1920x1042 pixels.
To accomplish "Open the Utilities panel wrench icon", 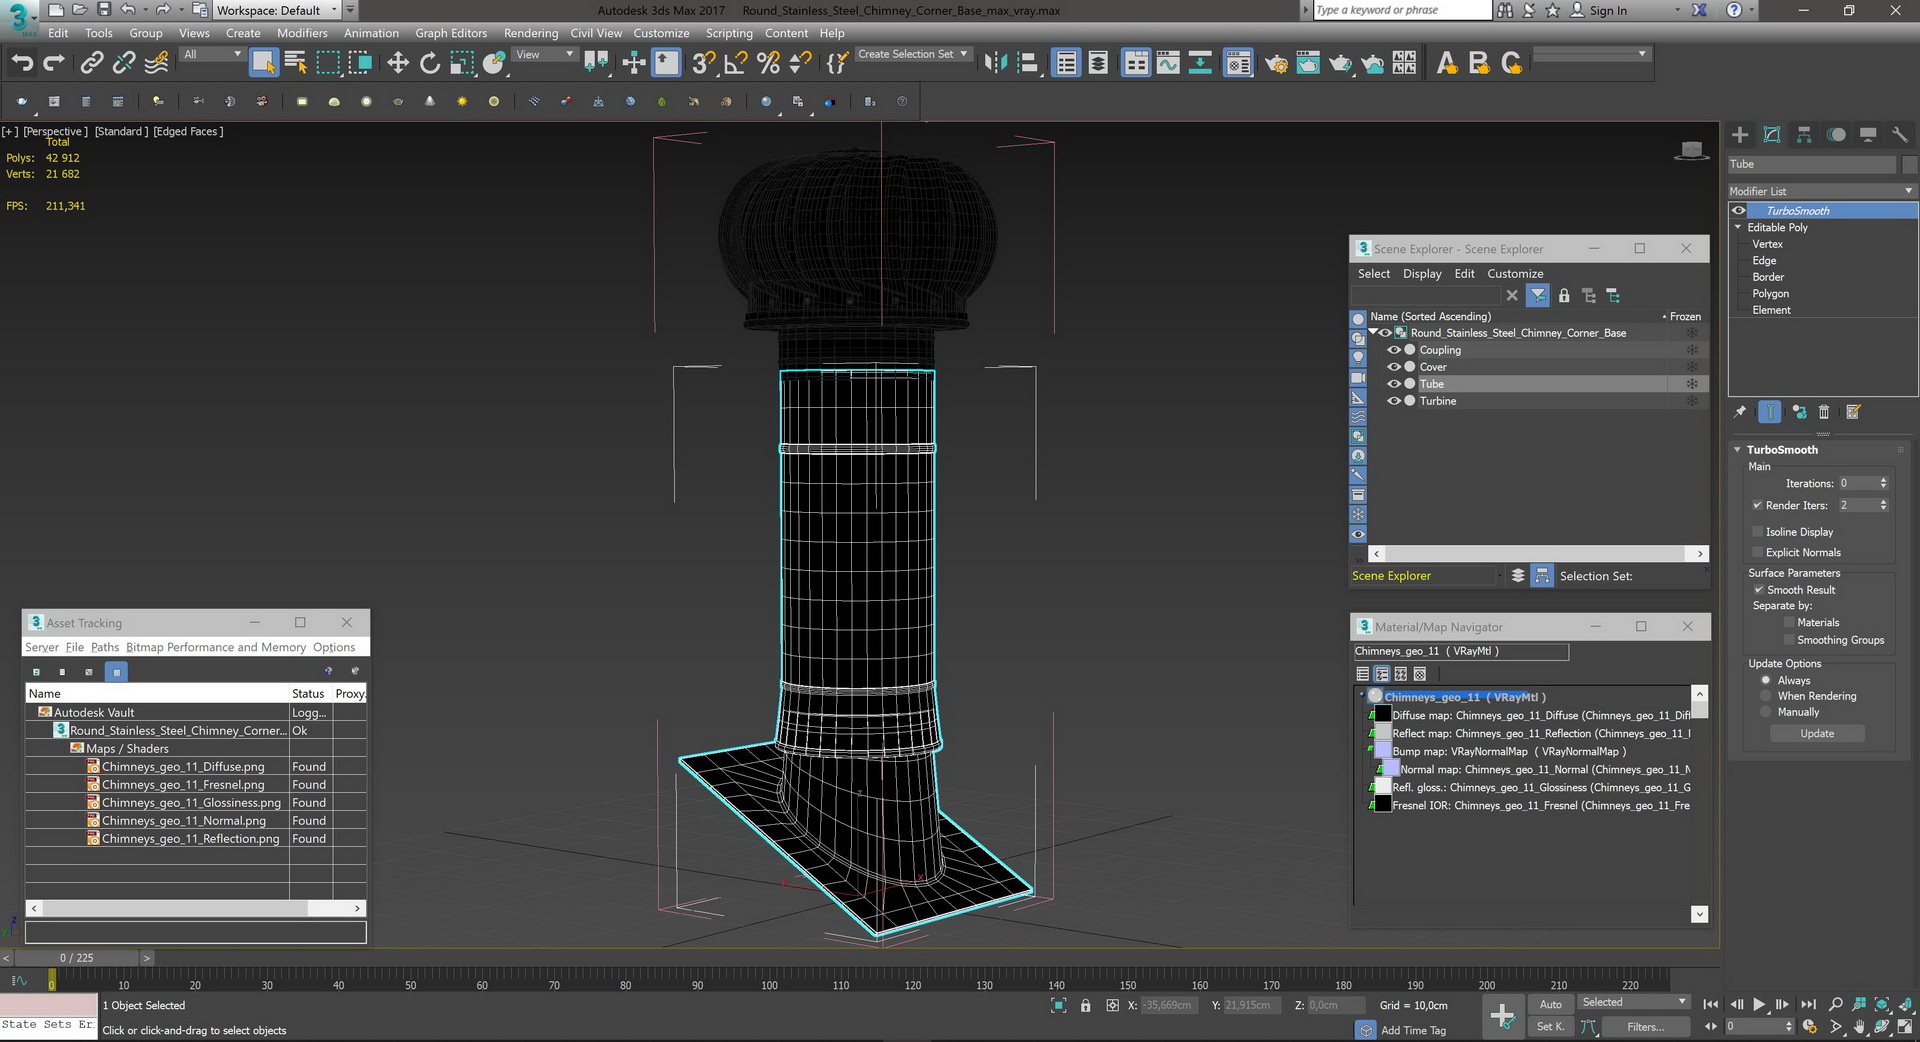I will point(1900,135).
